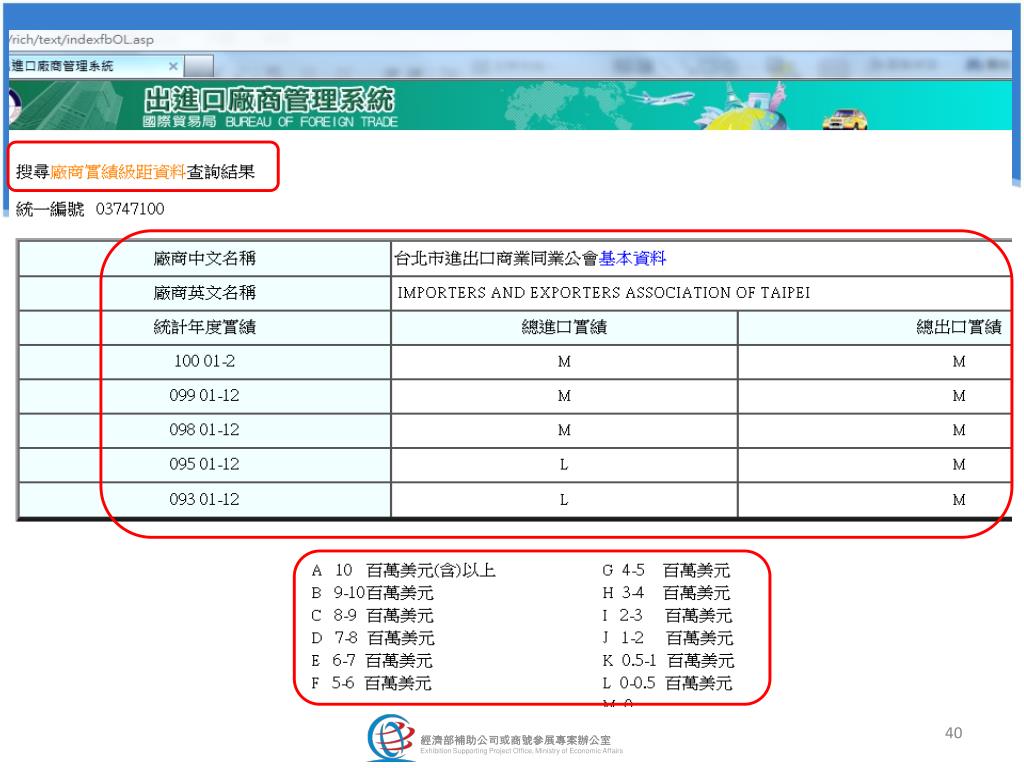Click the Bureau of Foreign Trade logo
The image size is (1024, 768).
pyautogui.click(x=14, y=106)
